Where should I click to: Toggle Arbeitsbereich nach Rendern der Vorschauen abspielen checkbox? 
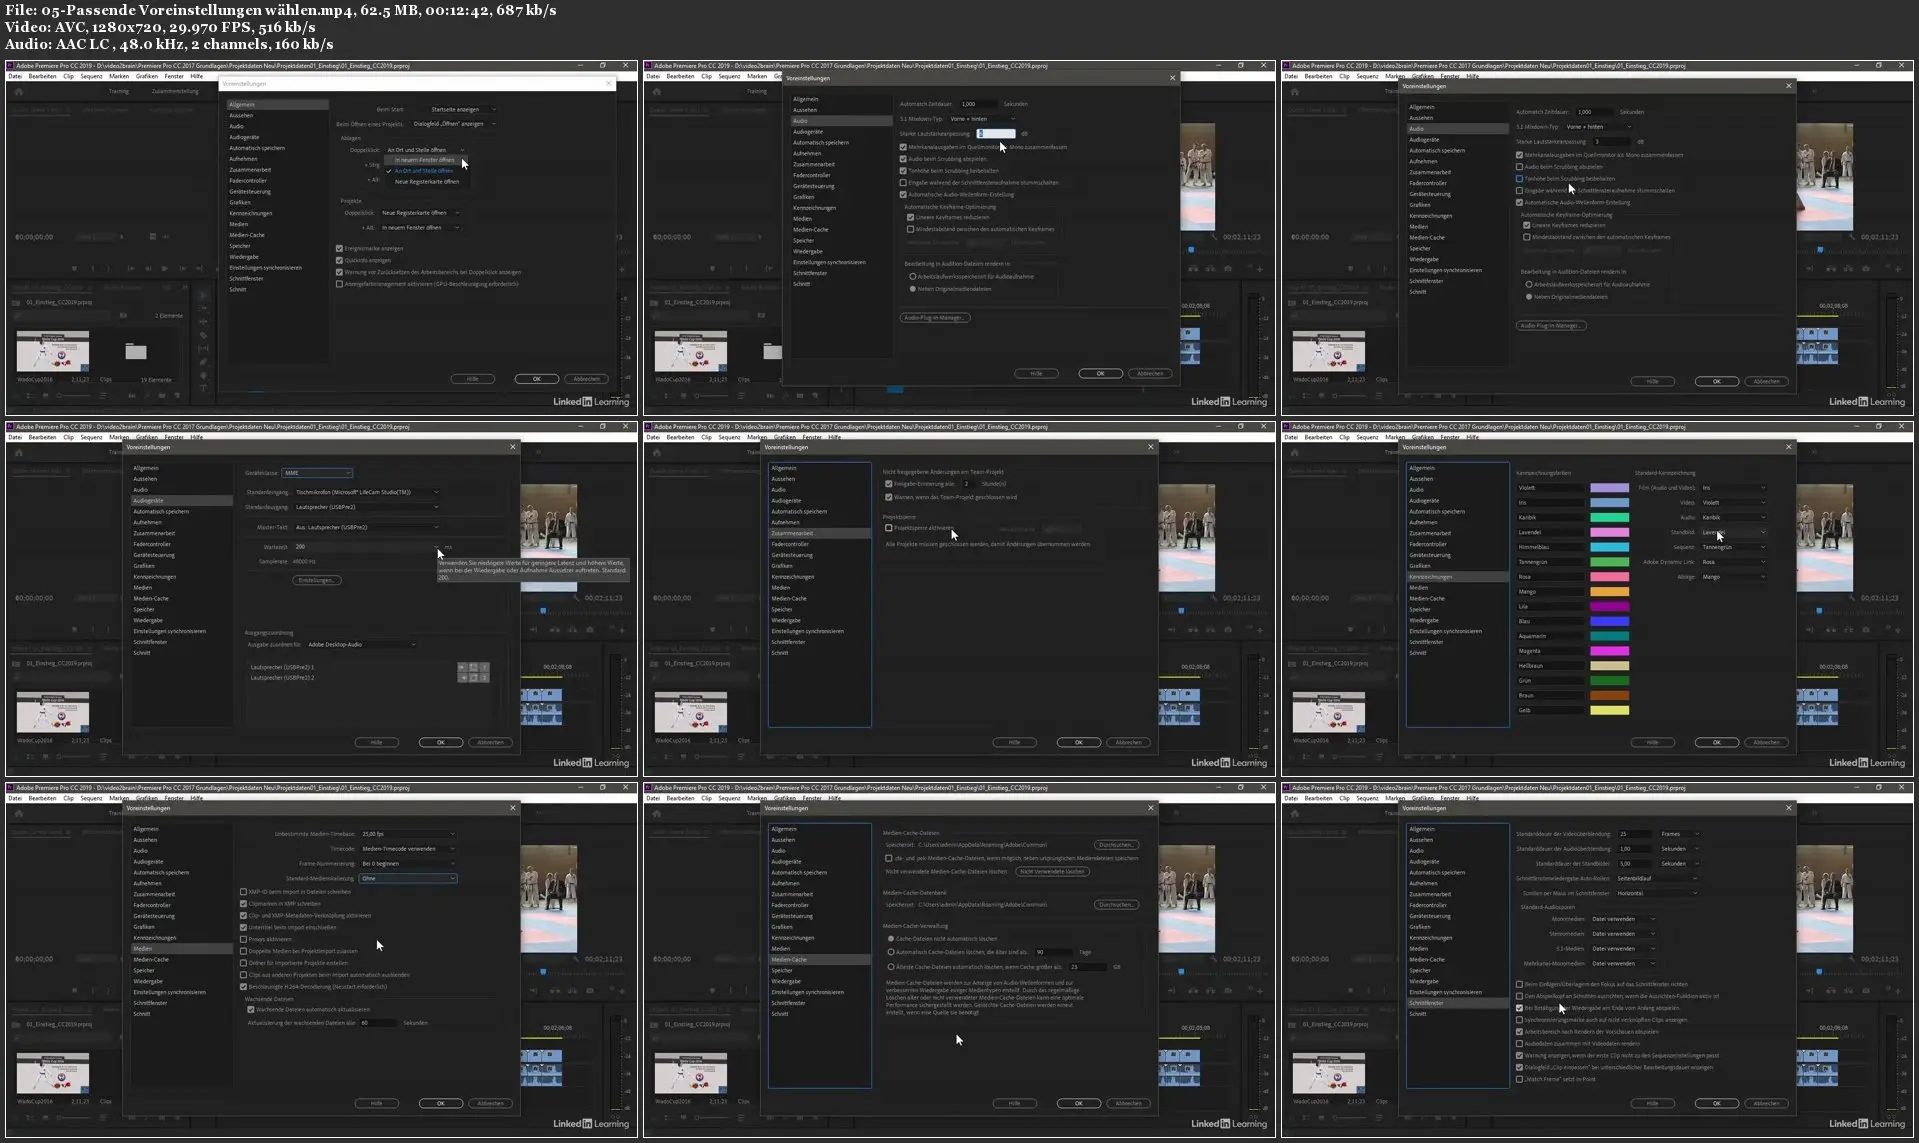[1520, 1031]
